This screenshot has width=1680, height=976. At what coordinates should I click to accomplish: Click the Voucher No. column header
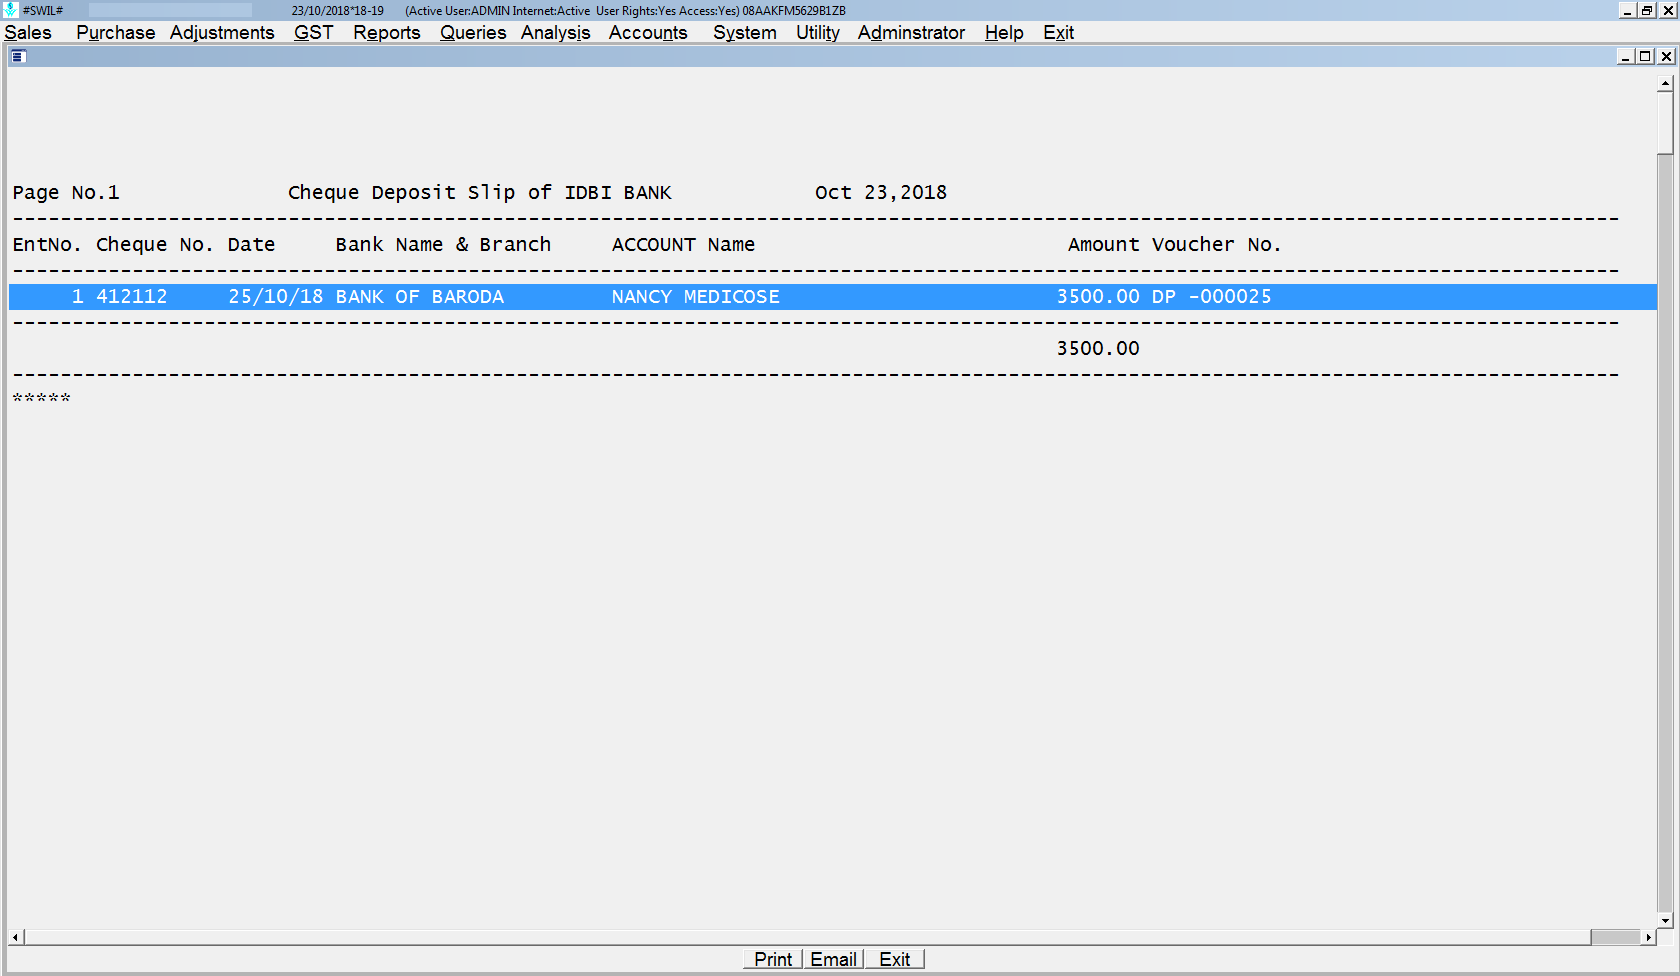1217,245
